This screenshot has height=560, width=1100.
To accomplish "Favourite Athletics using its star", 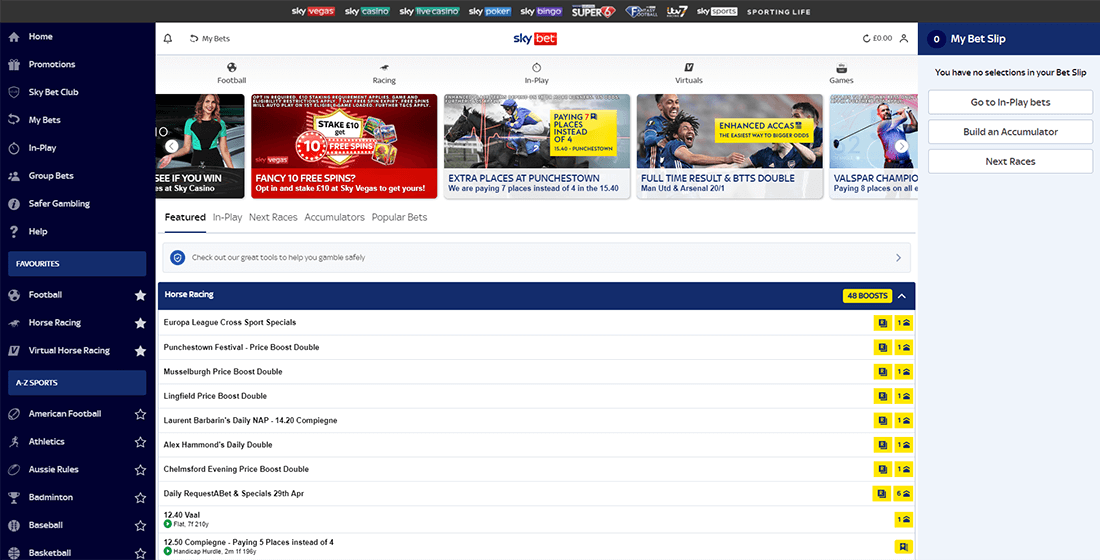I will 140,442.
